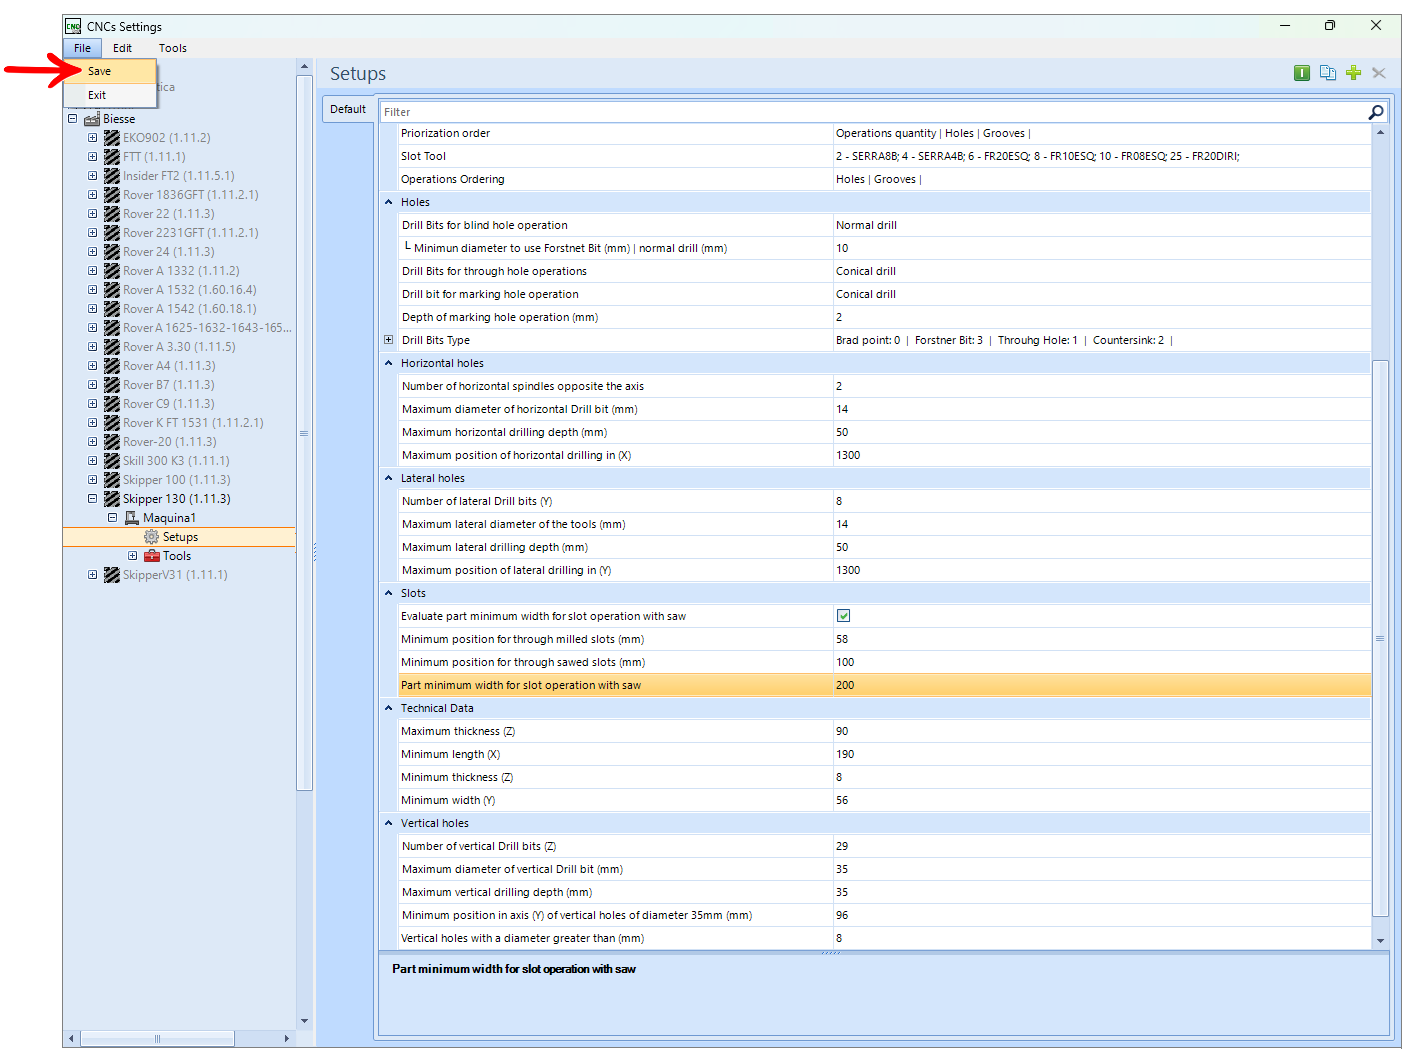Viewport: 1423px width, 1060px height.
Task: Open the File menu
Action: click(x=82, y=48)
